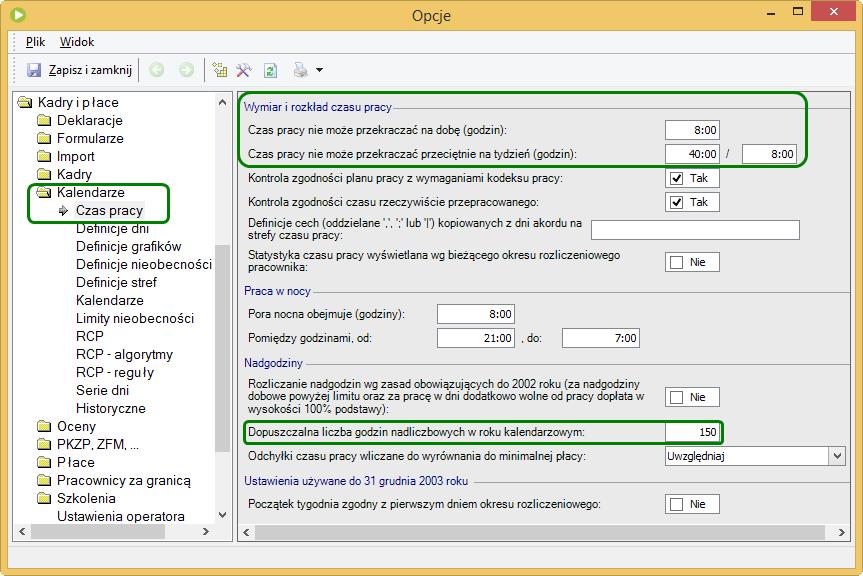Viewport: 863px width, 576px height.
Task: Click the Kadry folder icon
Action: [x=44, y=174]
